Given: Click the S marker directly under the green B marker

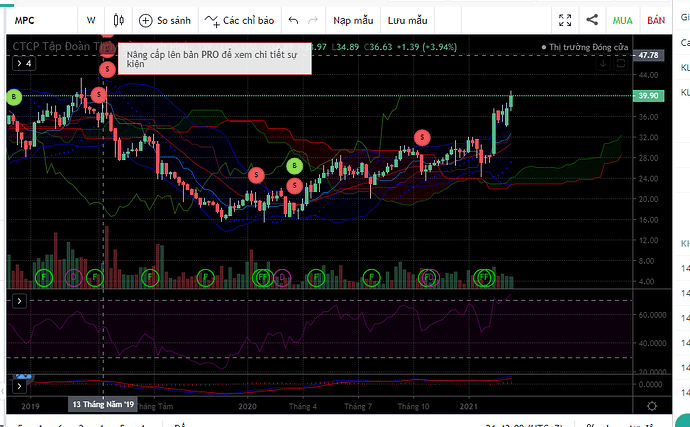Looking at the screenshot, I should (294, 186).
